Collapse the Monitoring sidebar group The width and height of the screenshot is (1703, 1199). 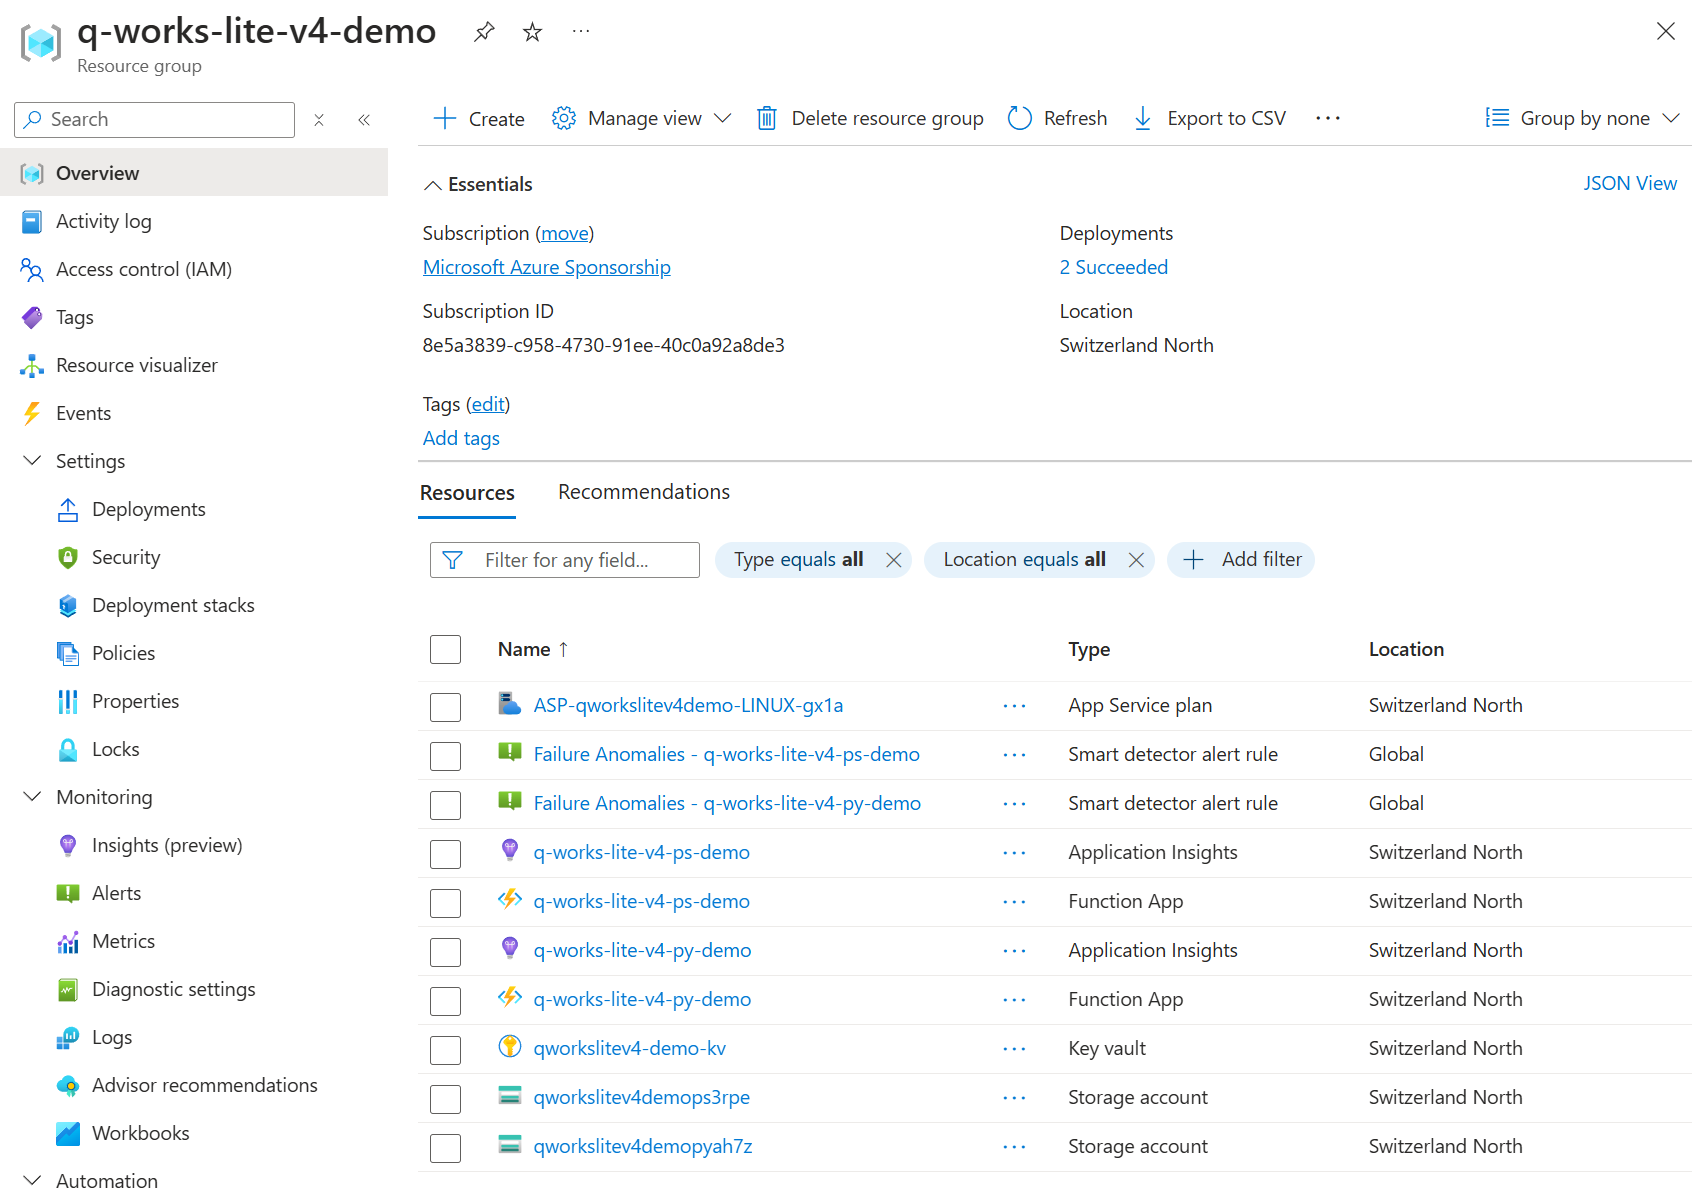pyautogui.click(x=32, y=797)
